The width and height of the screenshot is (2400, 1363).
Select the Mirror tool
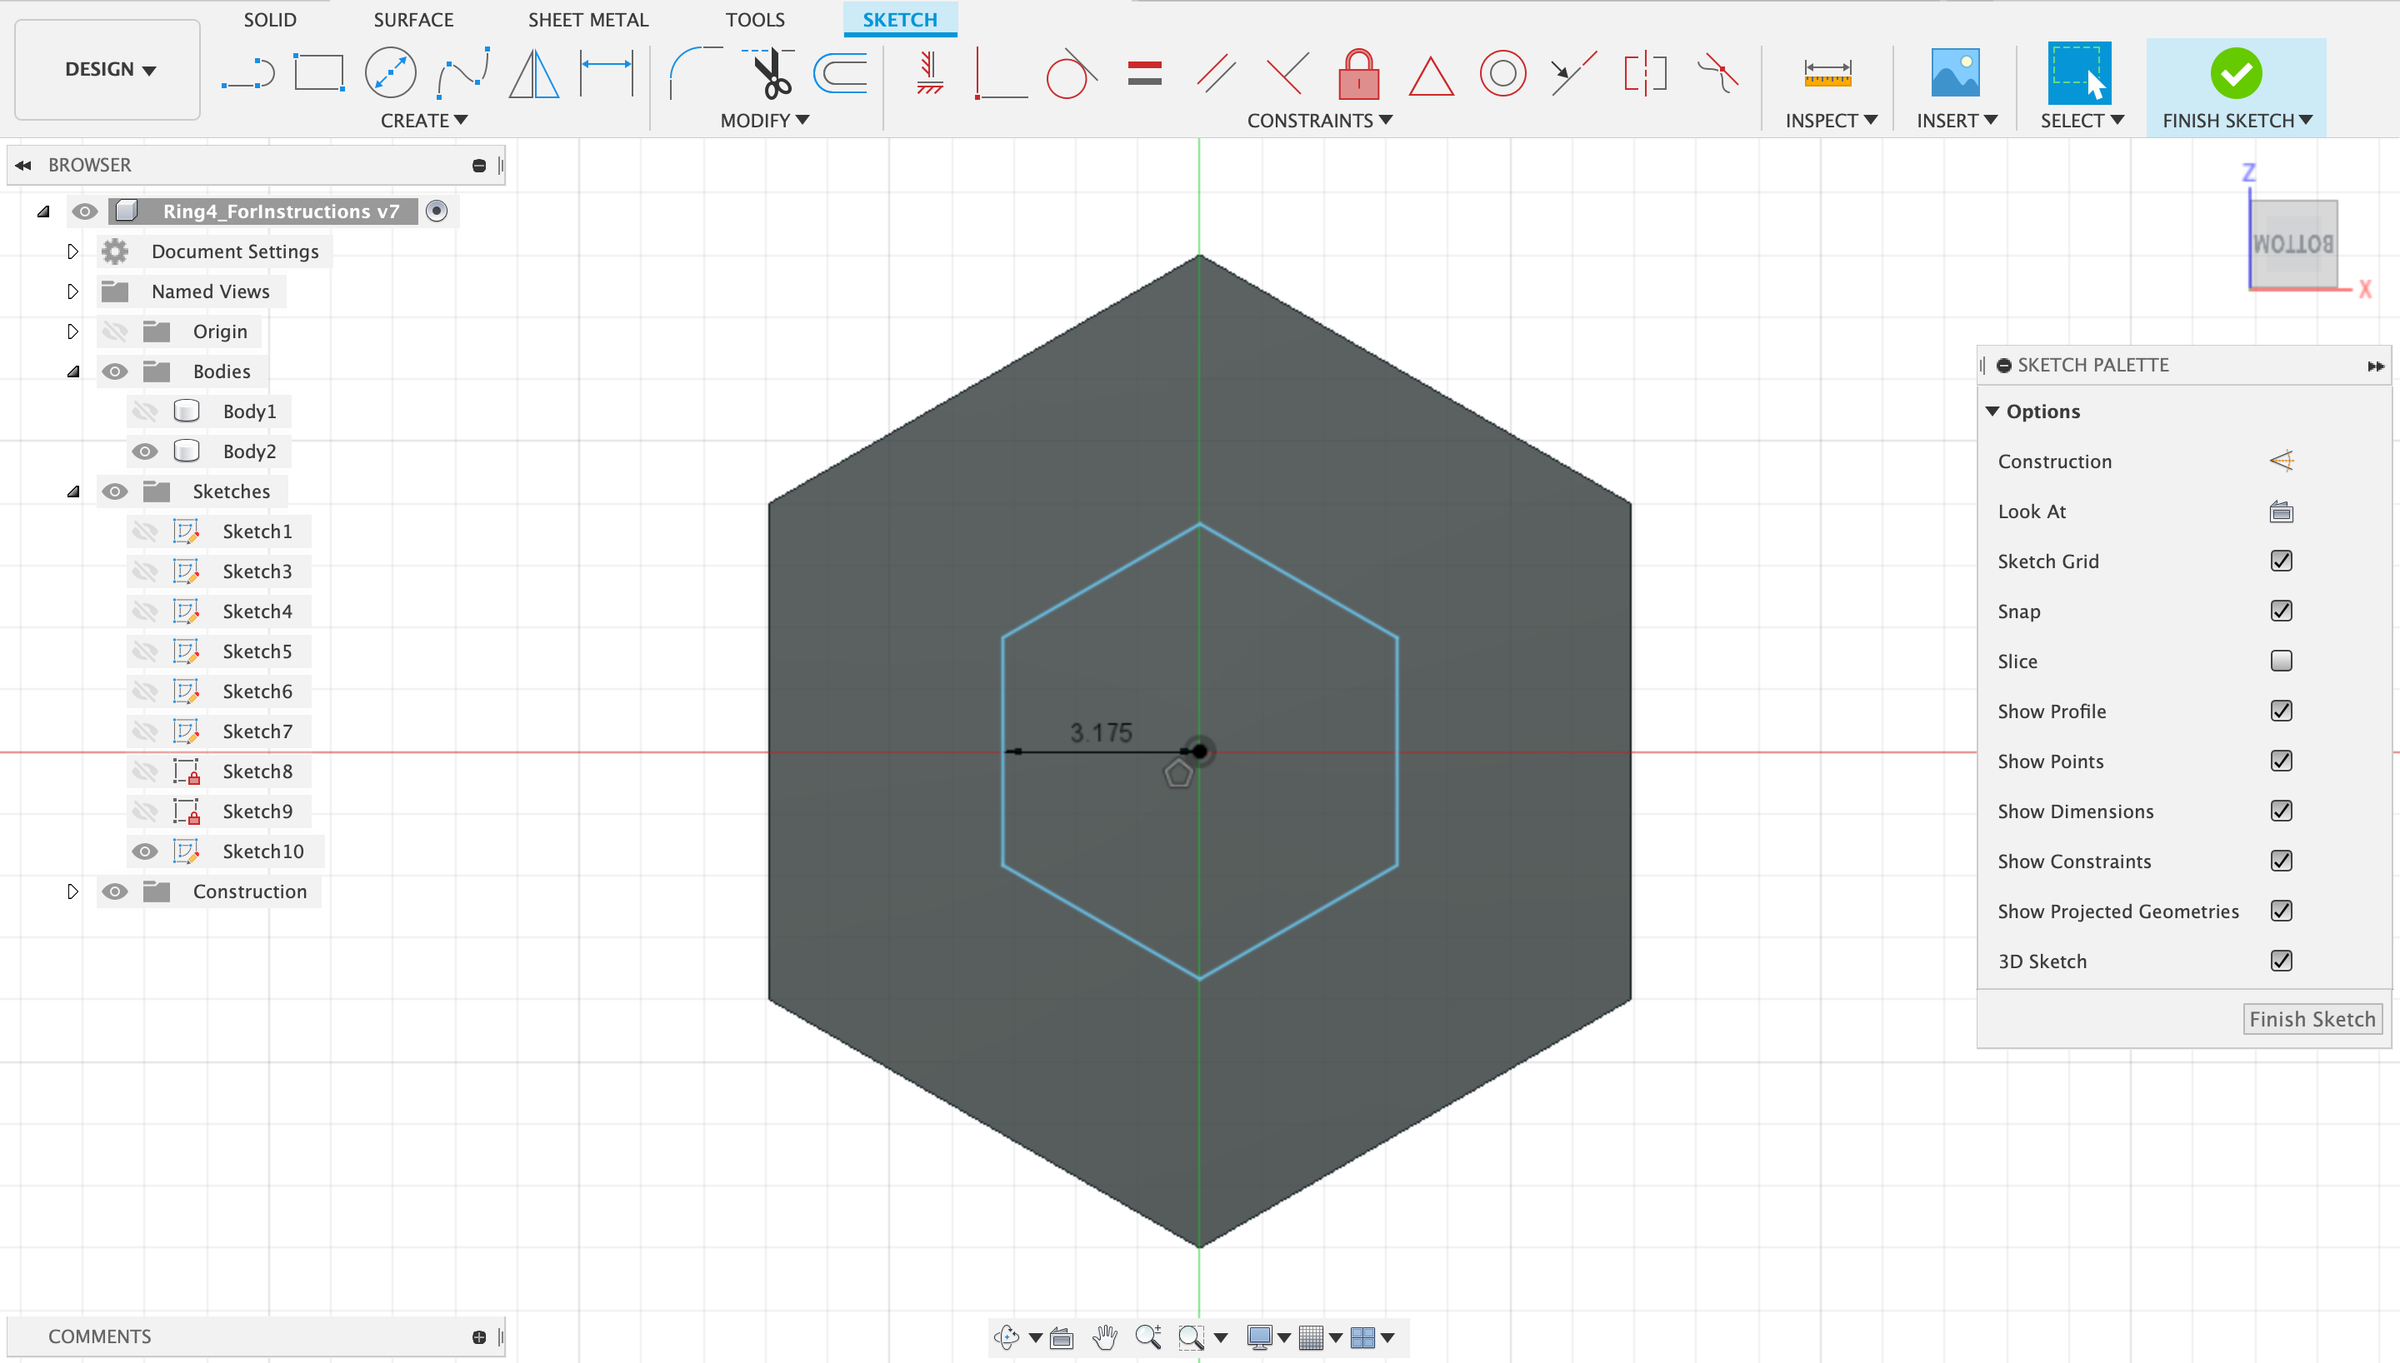(x=533, y=73)
